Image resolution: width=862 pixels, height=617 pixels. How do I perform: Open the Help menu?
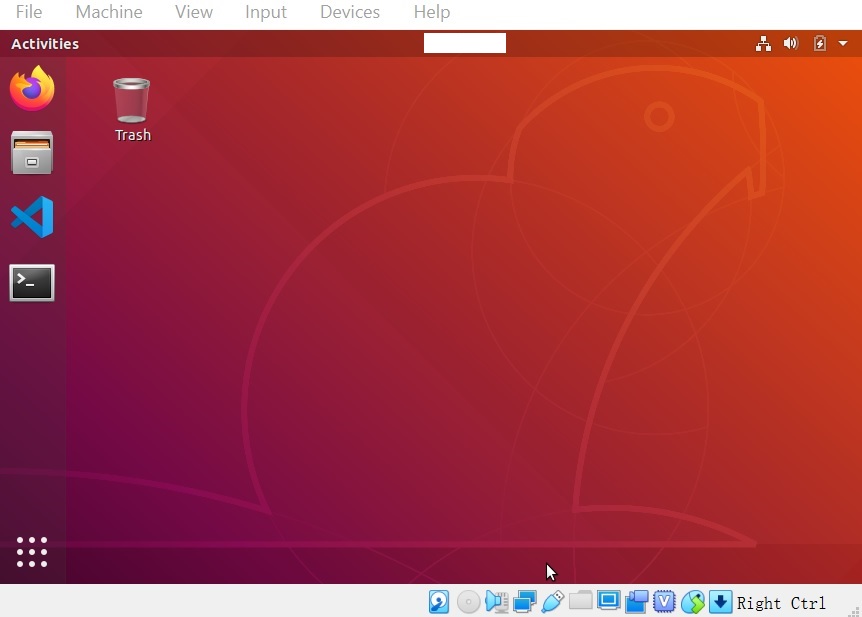(432, 12)
